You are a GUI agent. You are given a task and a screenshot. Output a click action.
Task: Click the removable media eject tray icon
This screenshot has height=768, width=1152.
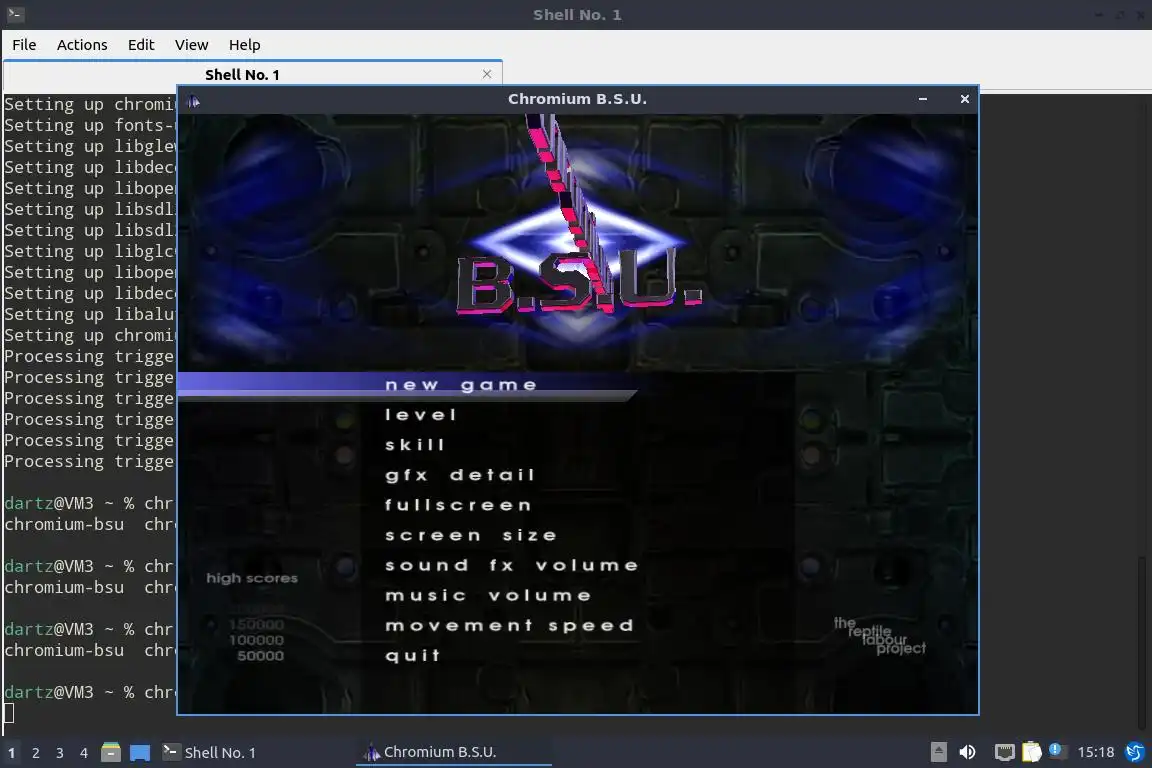point(938,753)
